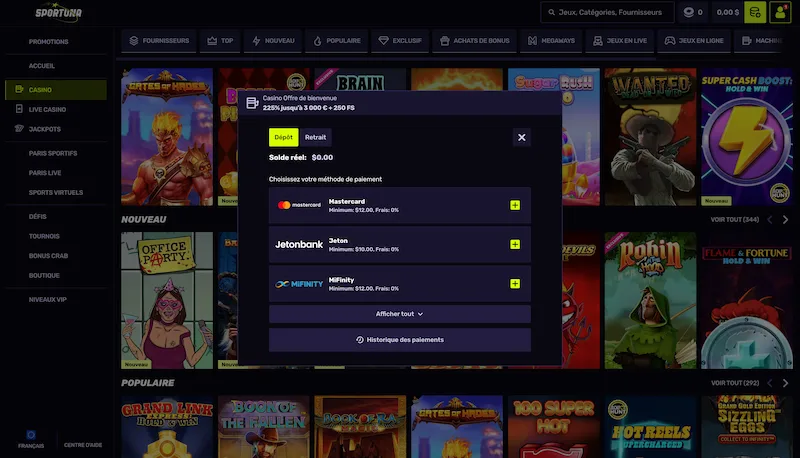Image resolution: width=800 pixels, height=458 pixels.
Task: Open Niveaux VIP in sidebar
Action: [x=48, y=299]
